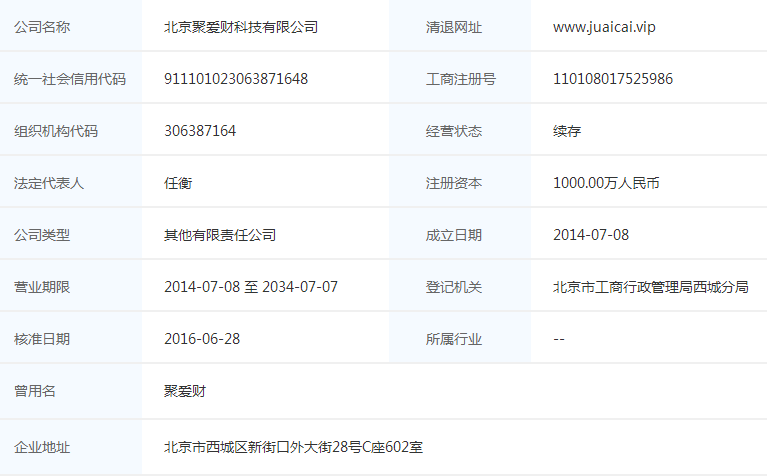The height and width of the screenshot is (476, 767).
Task: Select former name 聚爱财
Action: point(185,391)
